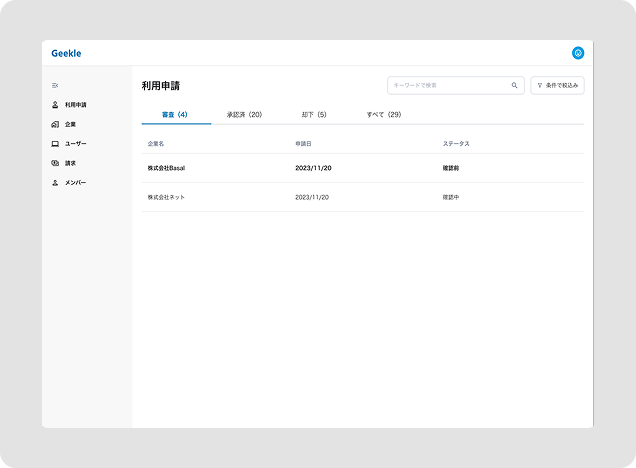Click the メンバー sidebar person icon
Image resolution: width=636 pixels, height=468 pixels.
point(55,182)
